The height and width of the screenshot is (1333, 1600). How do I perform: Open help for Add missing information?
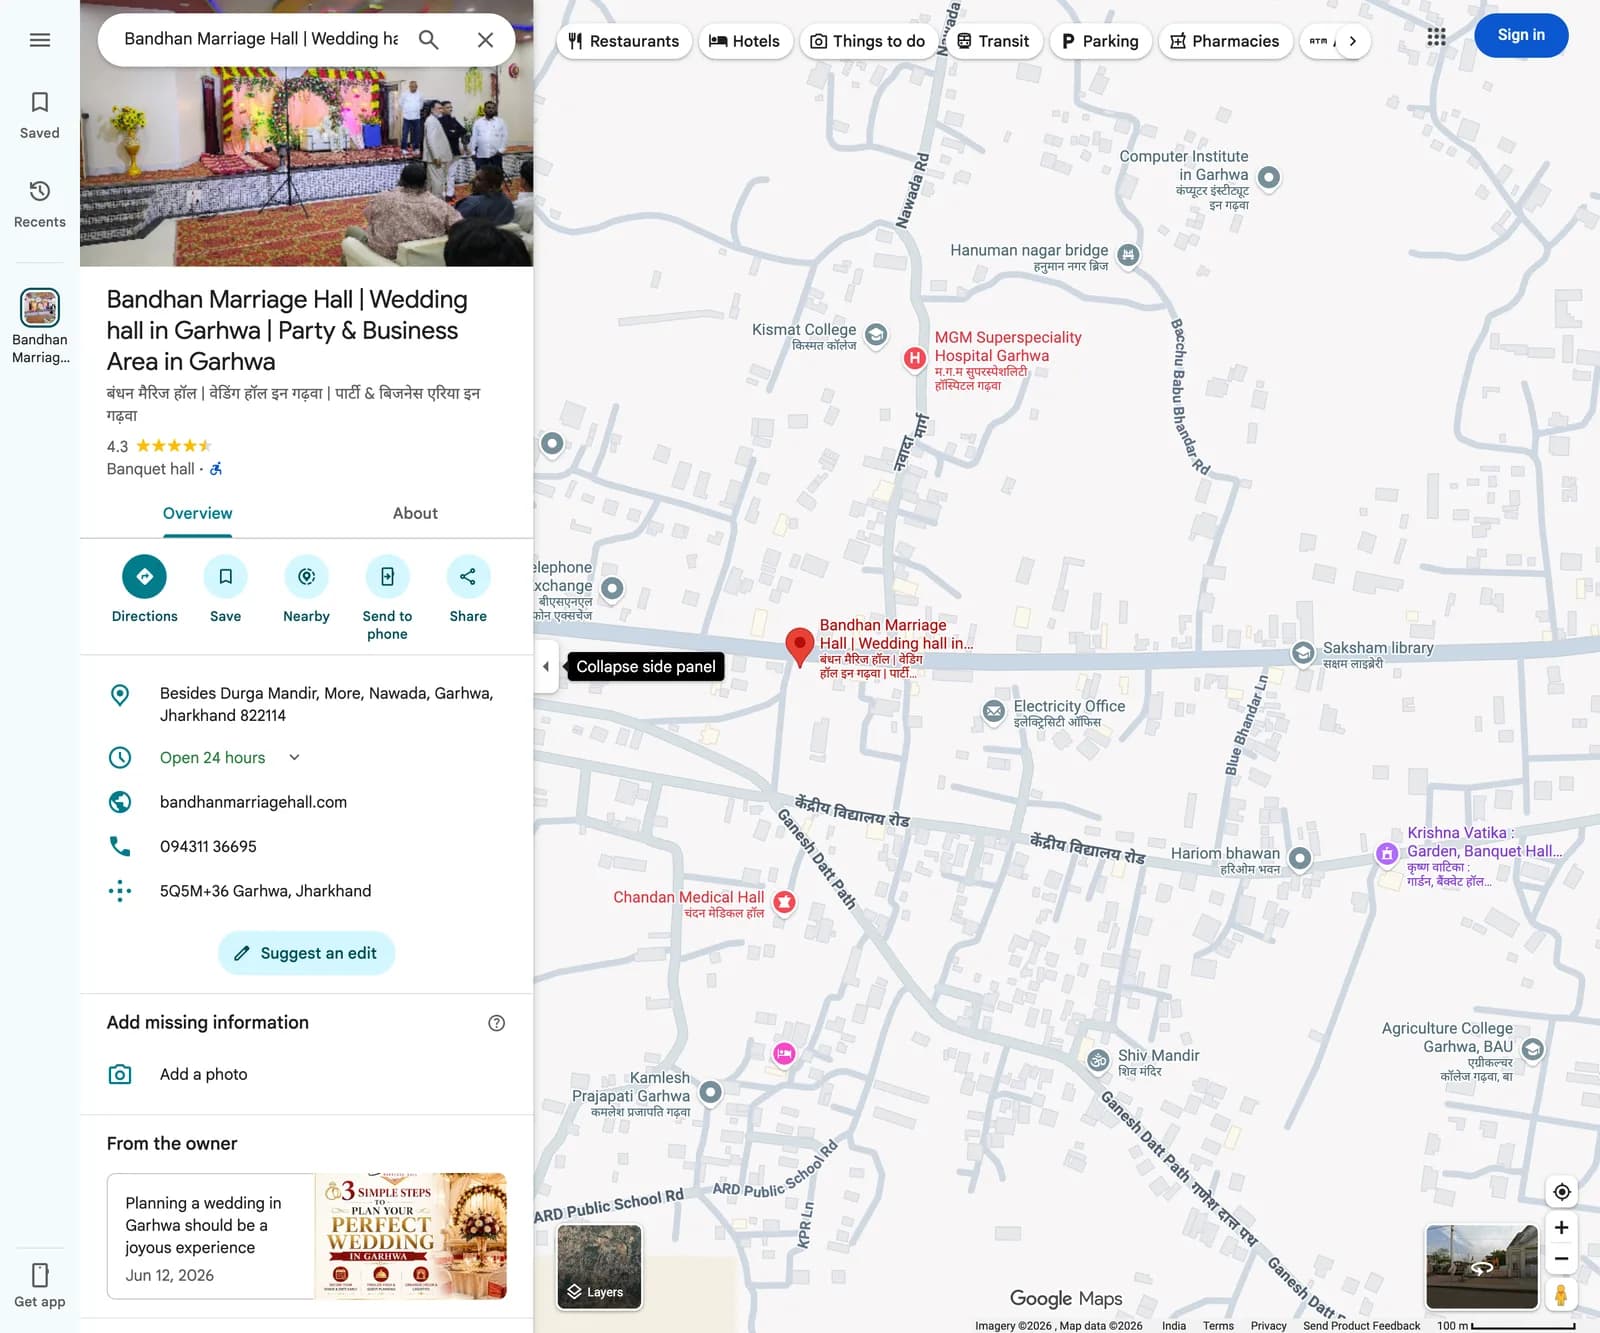click(x=496, y=1023)
